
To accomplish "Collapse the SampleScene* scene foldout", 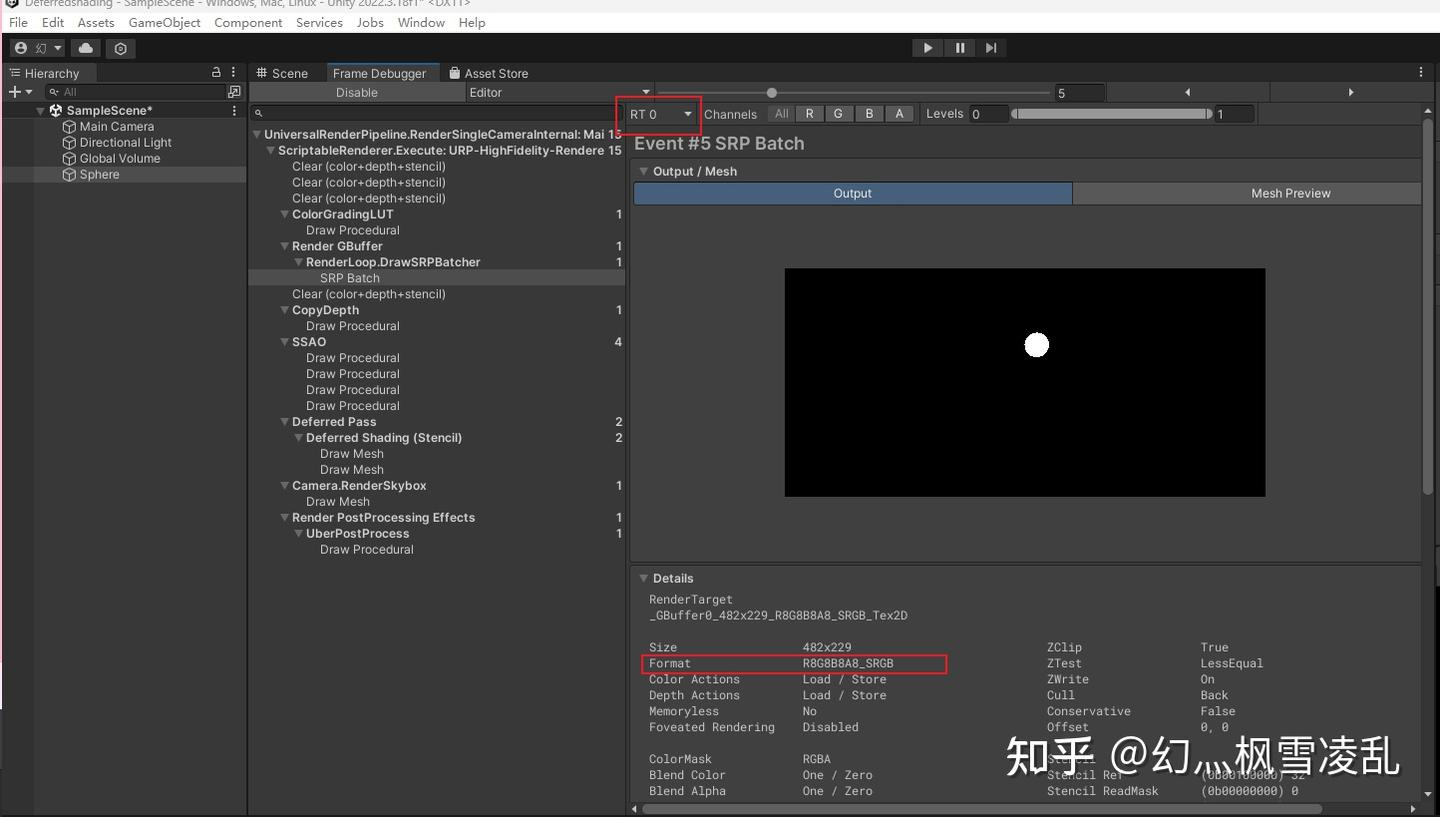I will (x=40, y=111).
